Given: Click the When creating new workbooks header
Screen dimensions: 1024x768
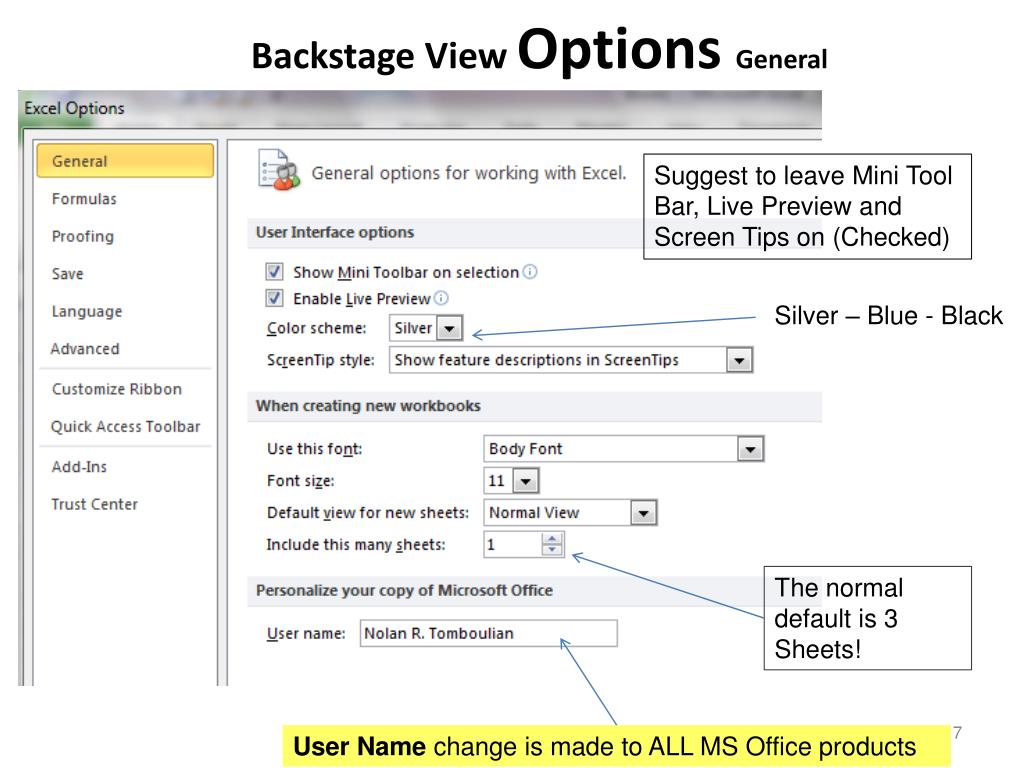Looking at the screenshot, I should [x=368, y=406].
